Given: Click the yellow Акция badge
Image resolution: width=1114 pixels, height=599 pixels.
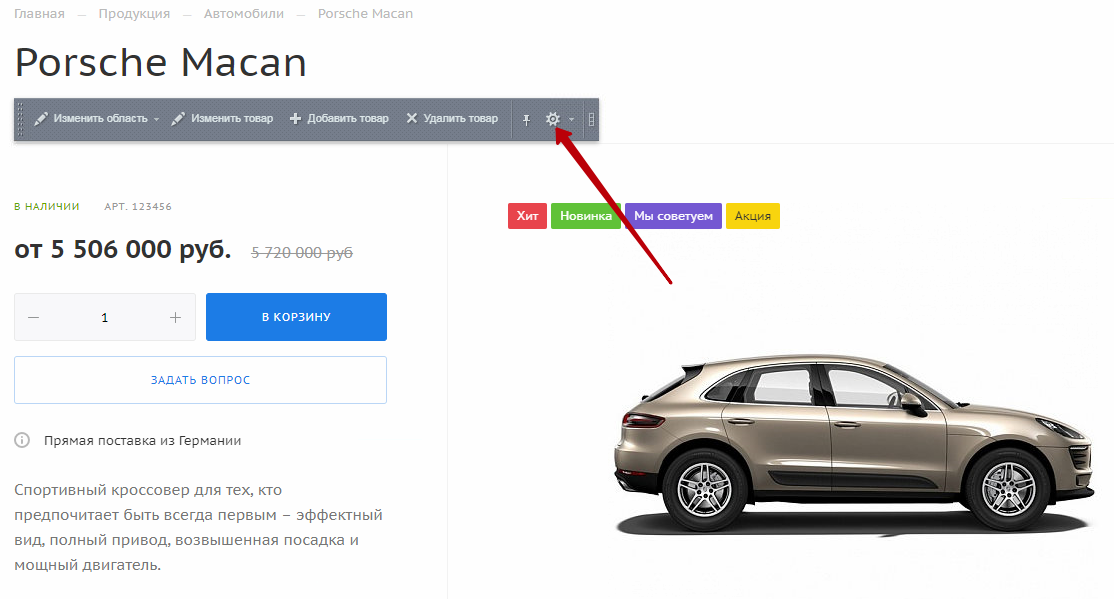Looking at the screenshot, I should click(752, 216).
